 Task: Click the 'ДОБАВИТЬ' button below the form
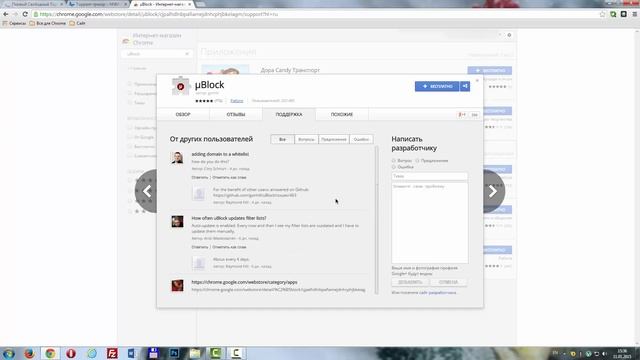pyautogui.click(x=410, y=282)
